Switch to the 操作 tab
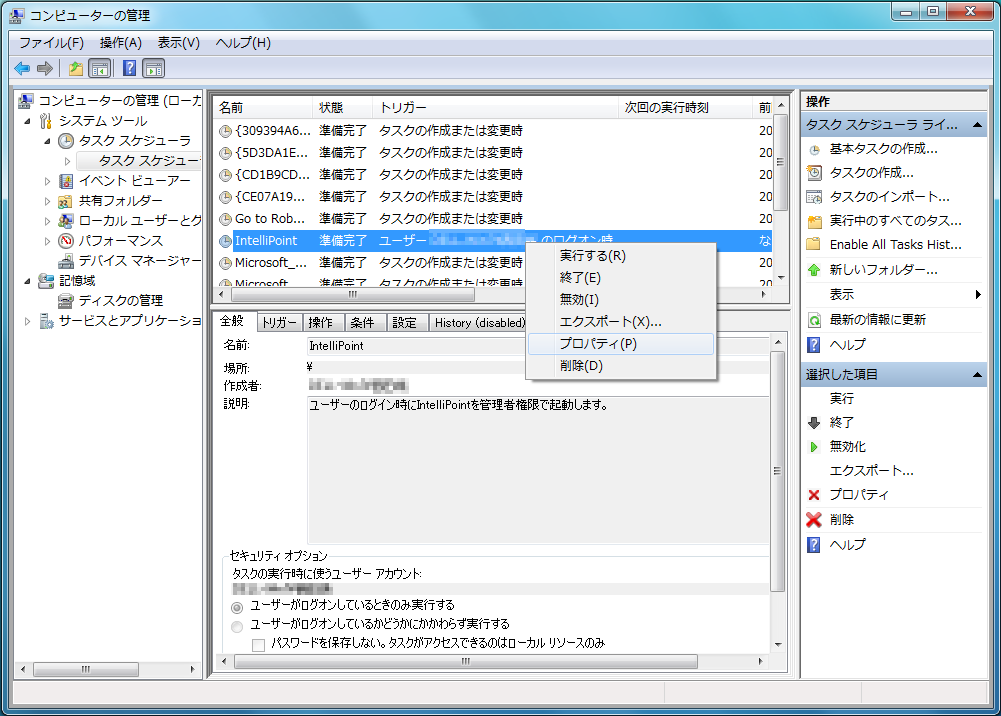This screenshot has width=1001, height=716. pos(321,323)
